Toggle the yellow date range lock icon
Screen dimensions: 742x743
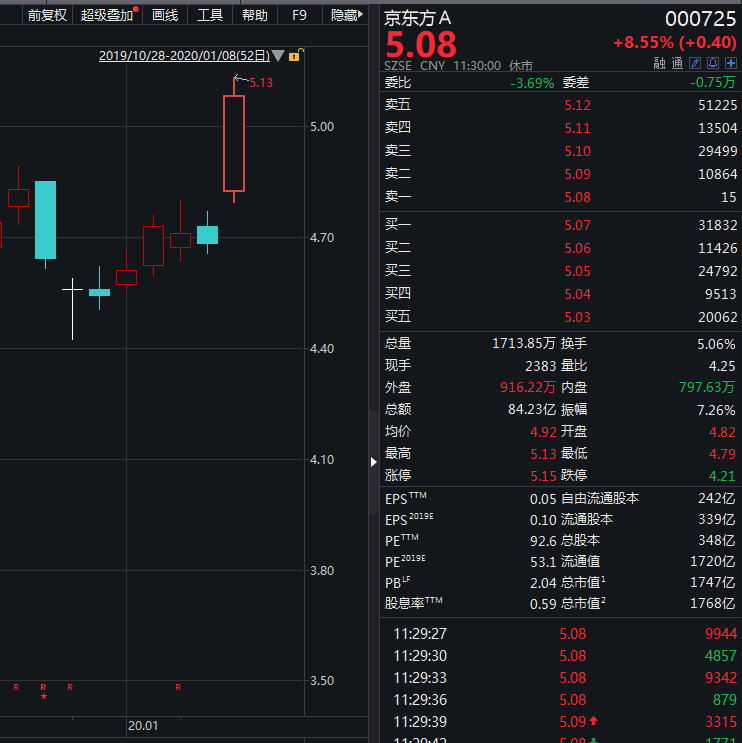coord(295,55)
